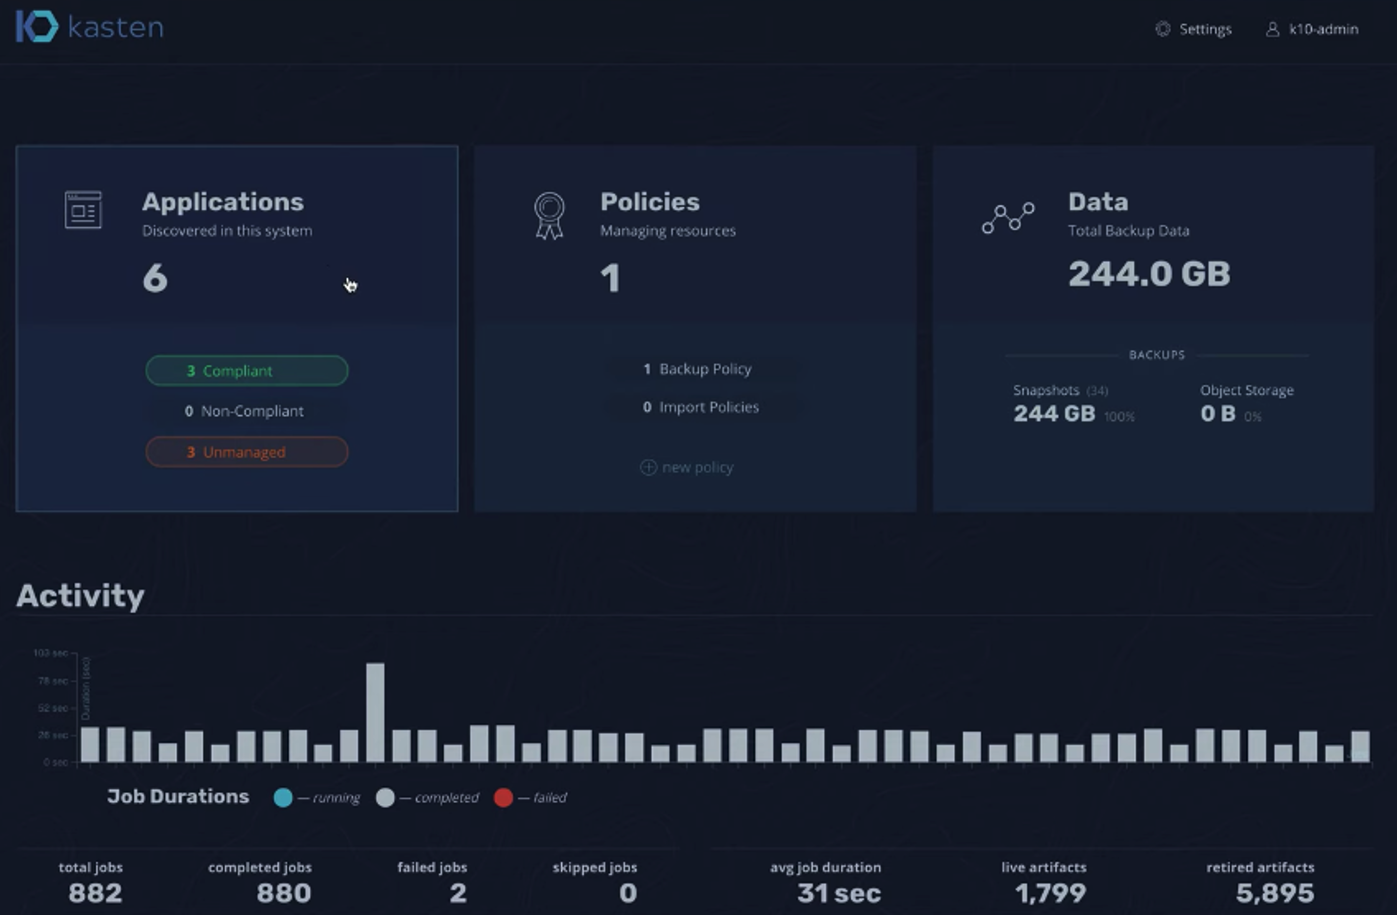
Task: Click the Job Durations label
Action: [x=178, y=797]
